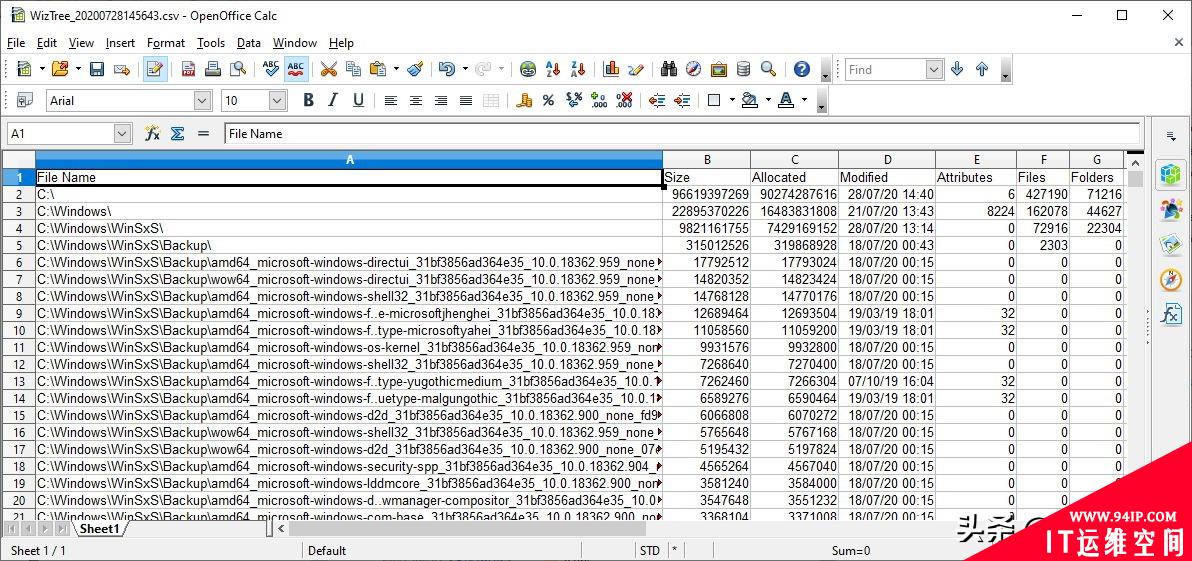Screen dimensions: 1192x561
Task: Click the Save document icon
Action: tap(97, 69)
